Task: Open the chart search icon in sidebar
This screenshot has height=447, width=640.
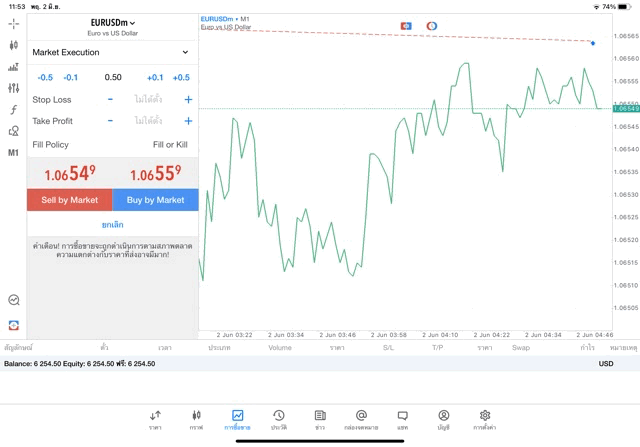Action: coord(13,300)
